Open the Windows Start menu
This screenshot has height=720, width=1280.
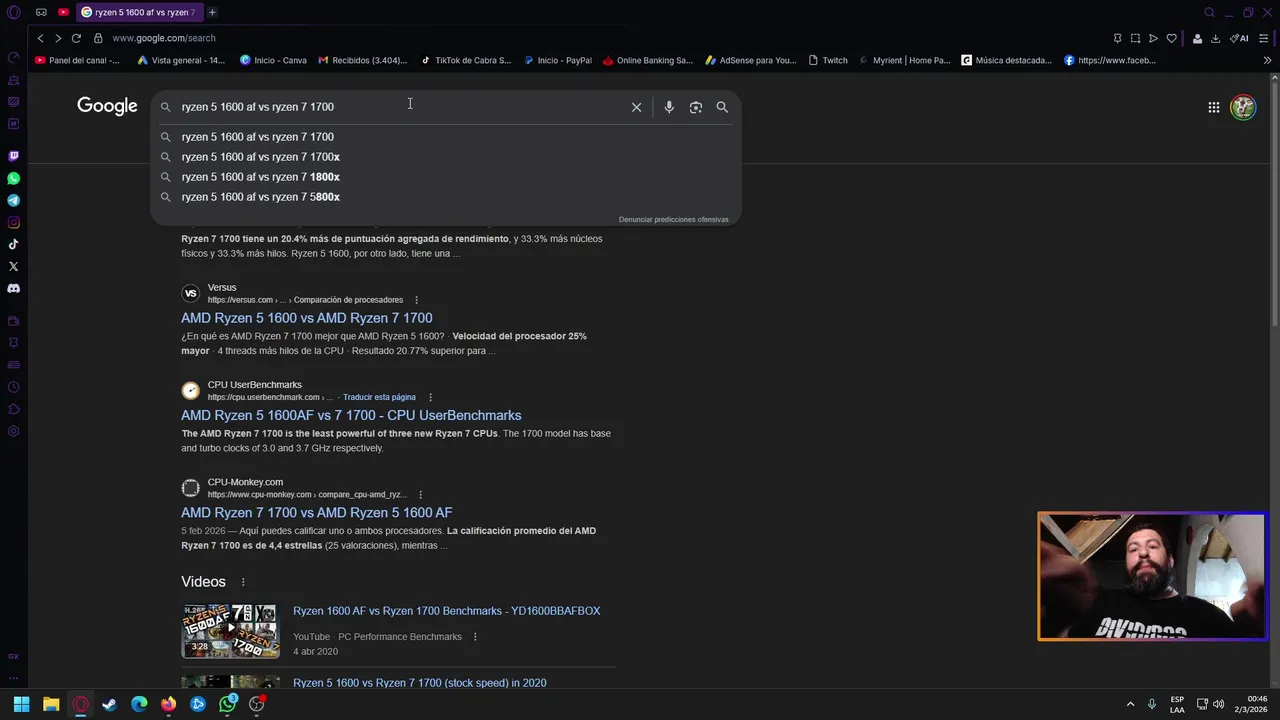(x=21, y=704)
